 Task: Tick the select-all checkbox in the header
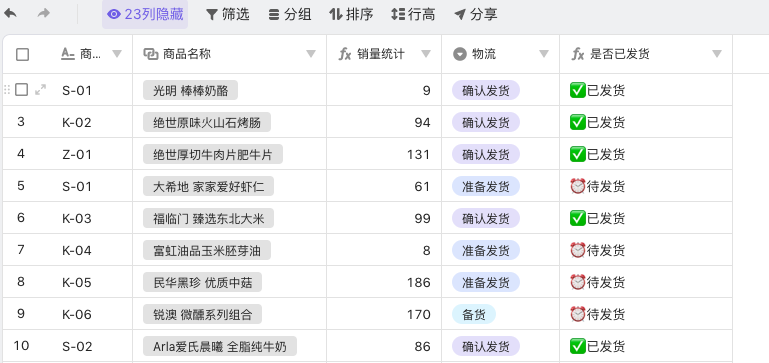pos(23,54)
